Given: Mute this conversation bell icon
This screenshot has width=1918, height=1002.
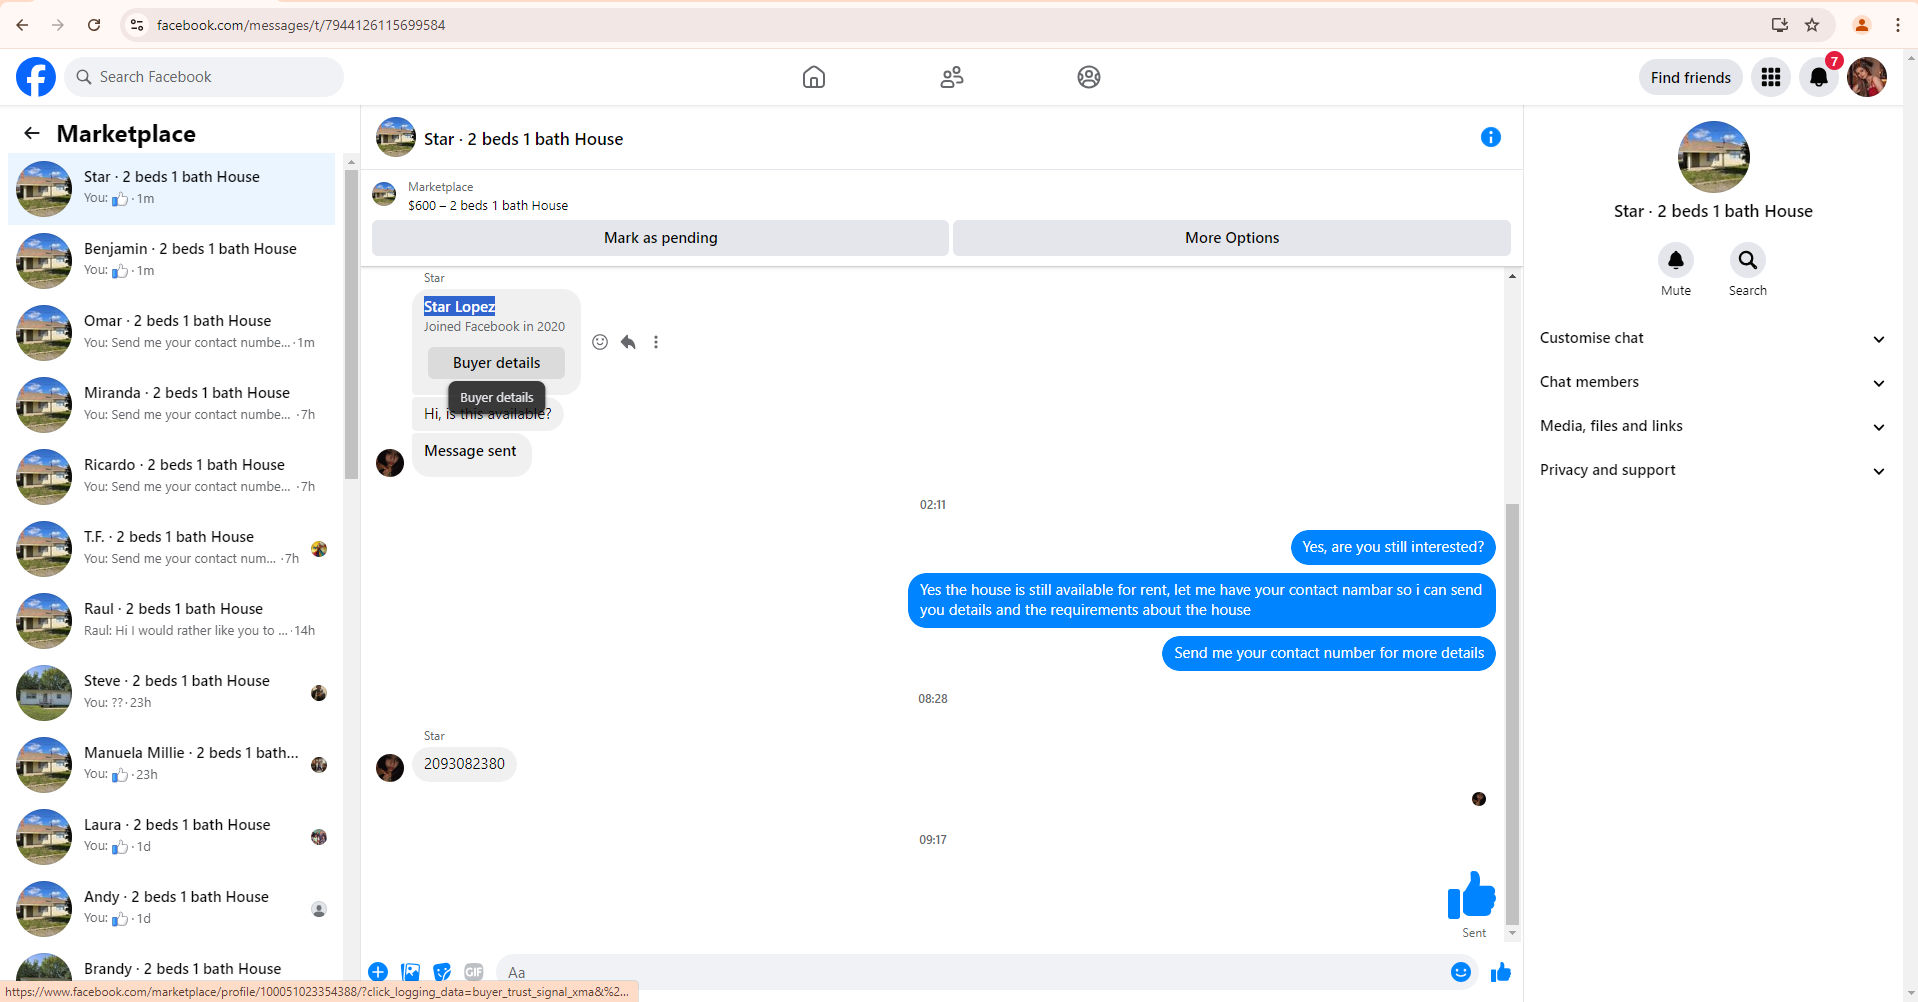Looking at the screenshot, I should tap(1676, 260).
